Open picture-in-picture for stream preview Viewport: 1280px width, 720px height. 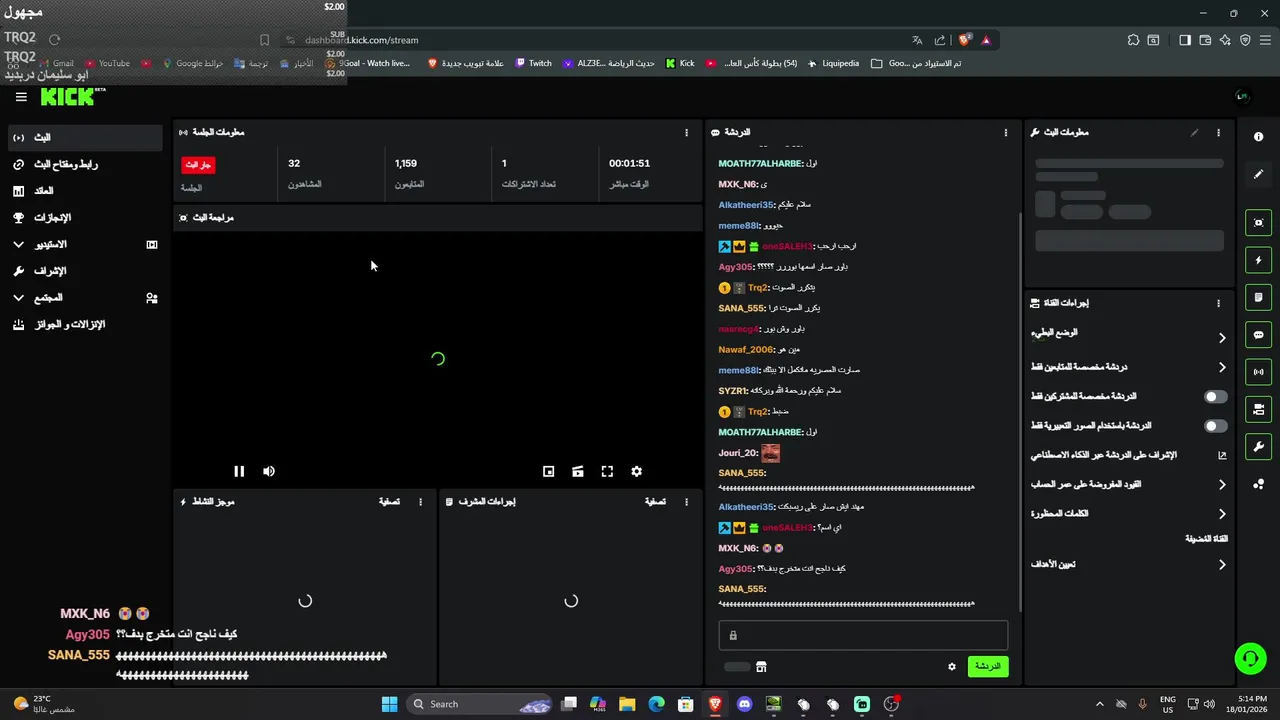[548, 471]
